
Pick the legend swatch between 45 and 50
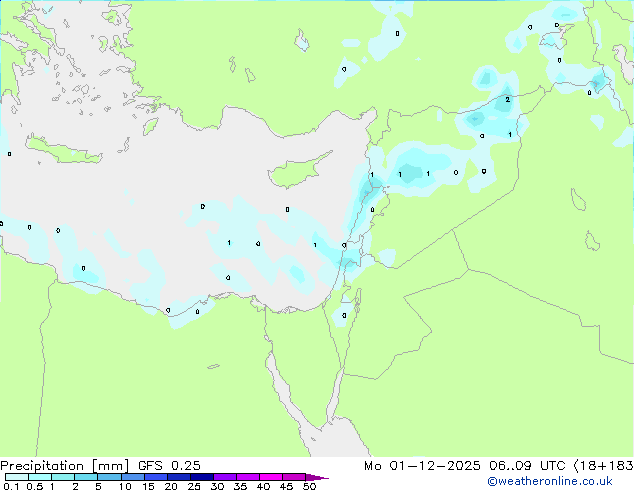(x=294, y=477)
